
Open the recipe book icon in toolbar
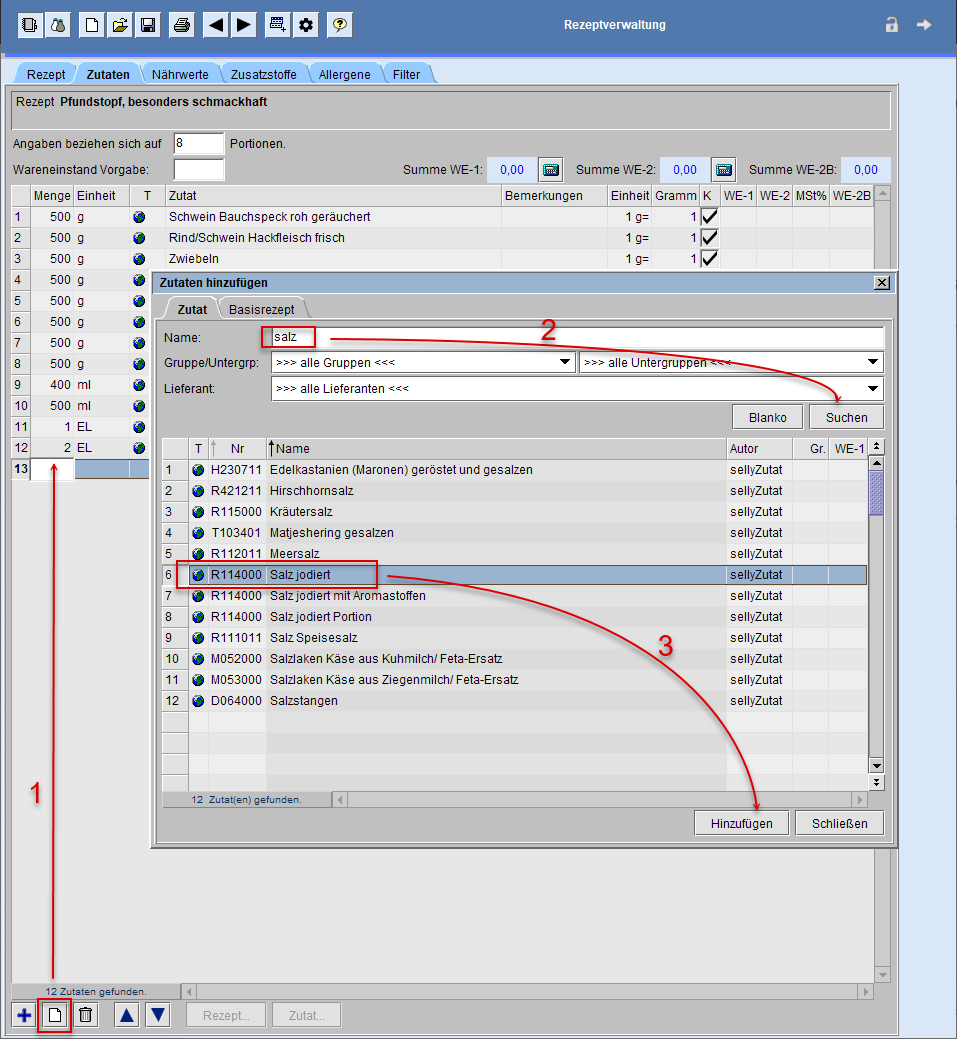pyautogui.click(x=30, y=25)
